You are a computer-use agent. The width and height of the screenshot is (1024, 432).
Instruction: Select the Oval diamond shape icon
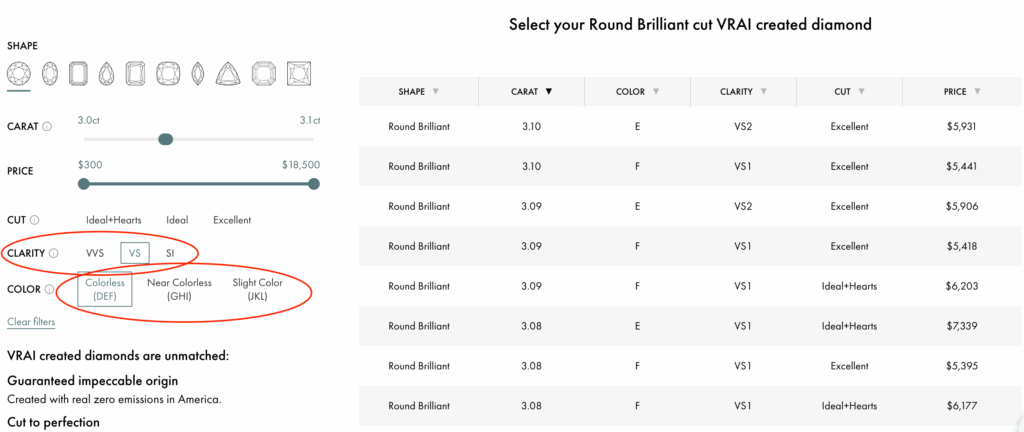point(50,72)
